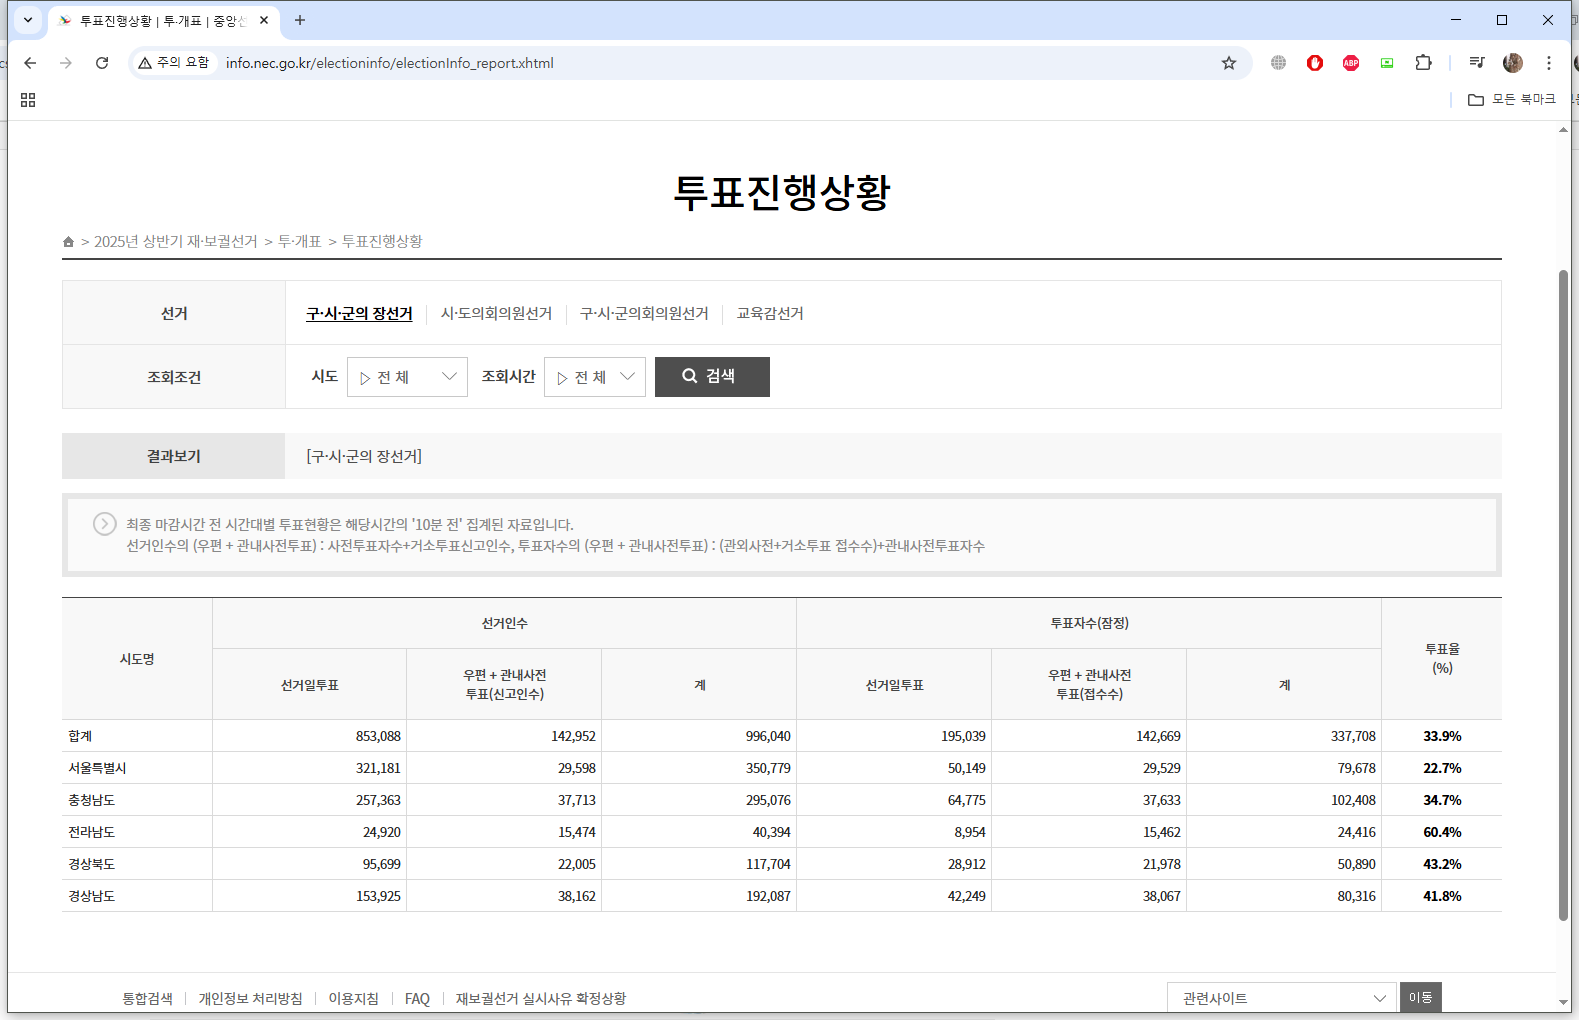Go back using the back arrow
The image size is (1579, 1020).
[30, 63]
